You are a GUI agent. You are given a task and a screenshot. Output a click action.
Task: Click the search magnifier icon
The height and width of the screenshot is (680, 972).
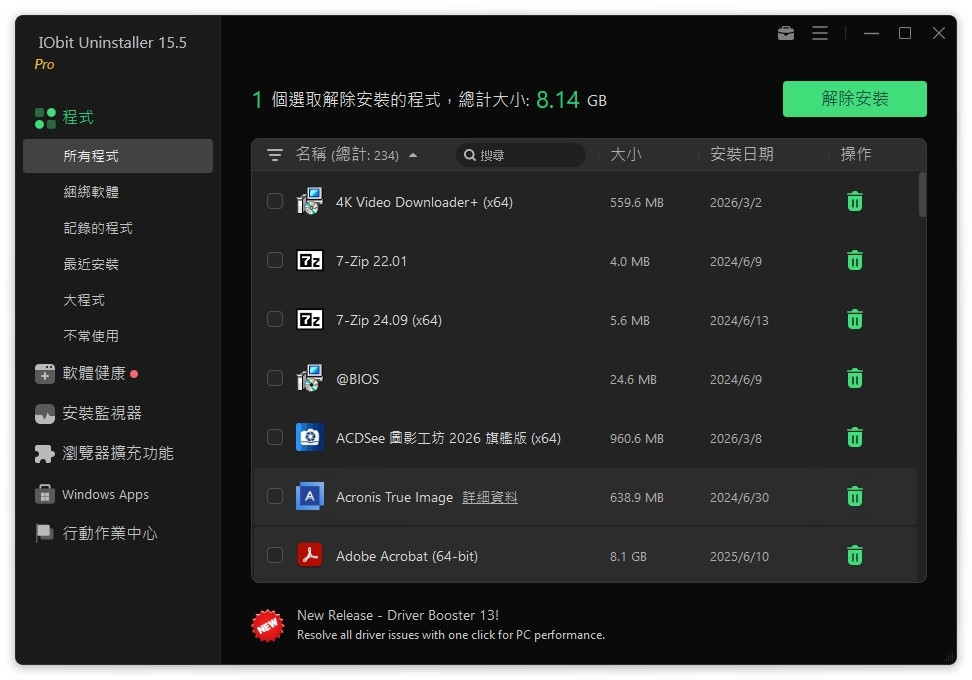pyautogui.click(x=470, y=155)
